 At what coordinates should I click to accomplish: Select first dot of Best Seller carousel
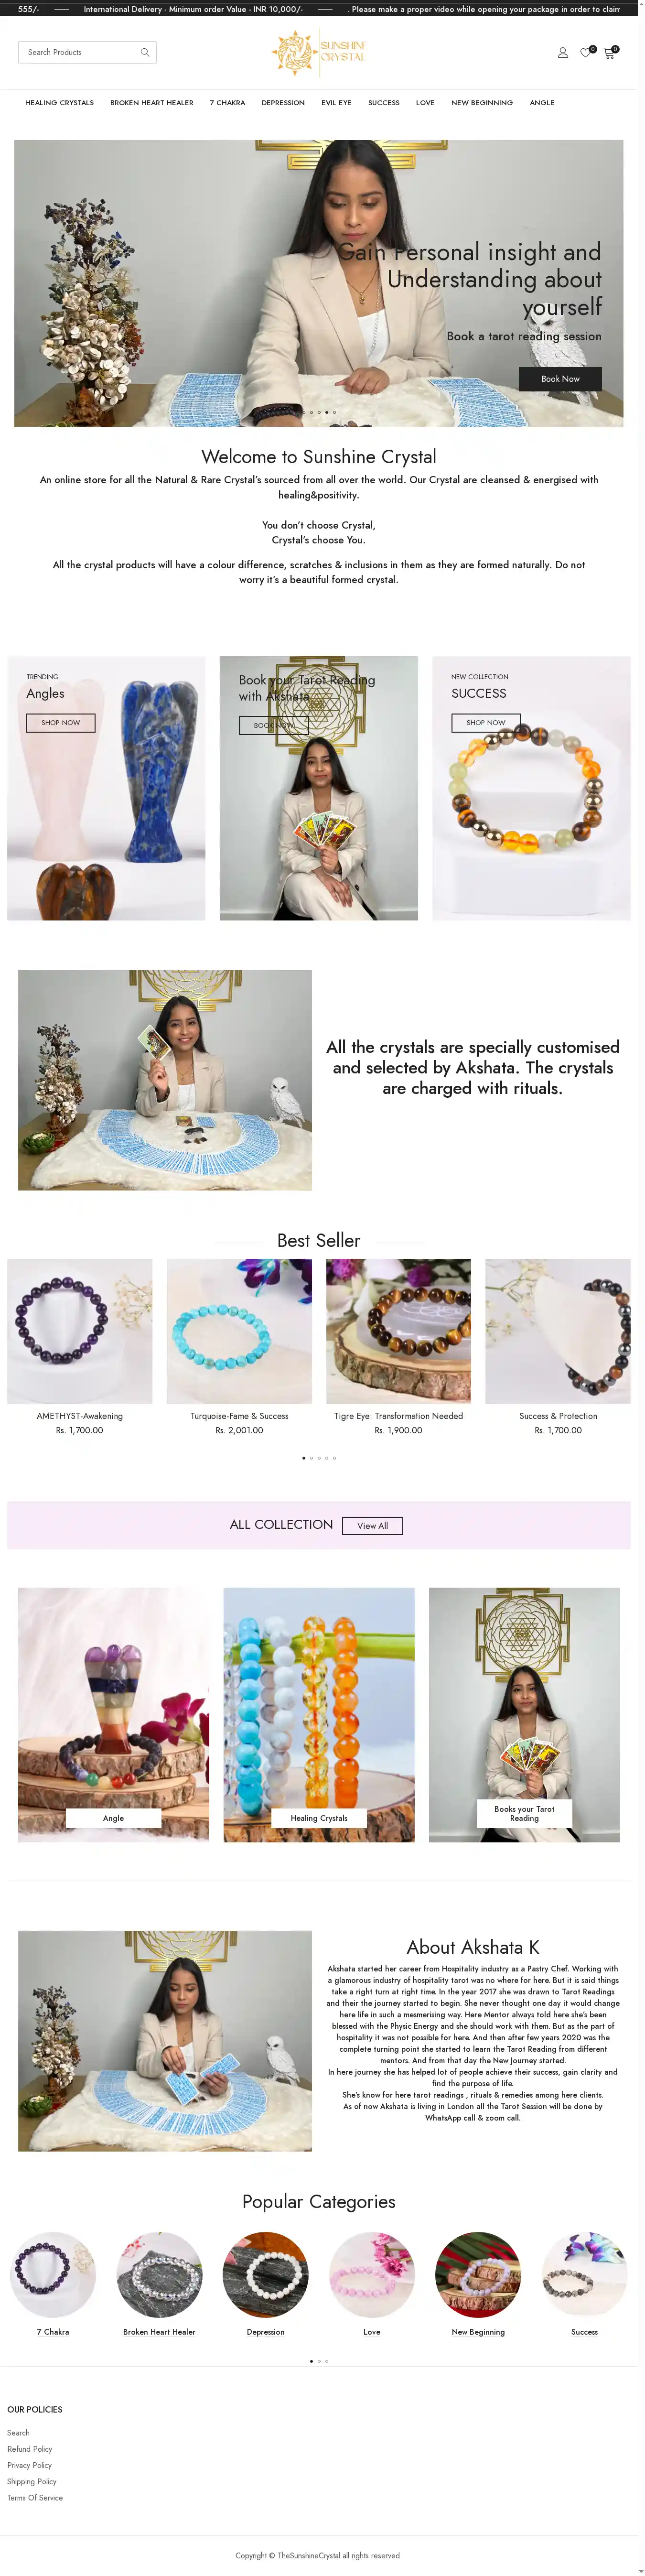click(304, 1458)
